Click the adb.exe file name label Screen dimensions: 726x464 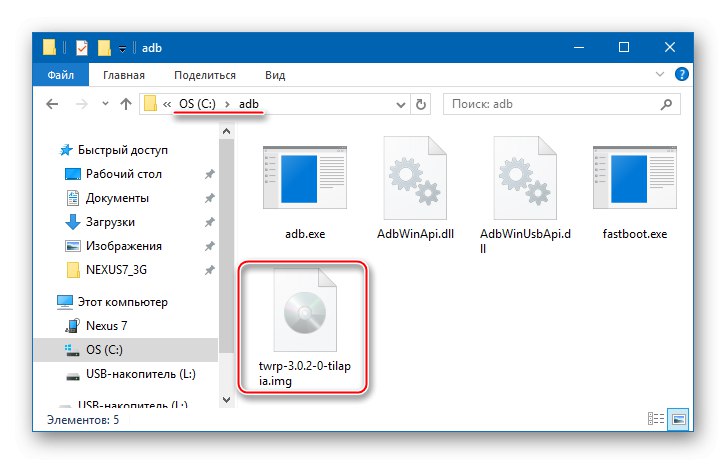coord(305,234)
